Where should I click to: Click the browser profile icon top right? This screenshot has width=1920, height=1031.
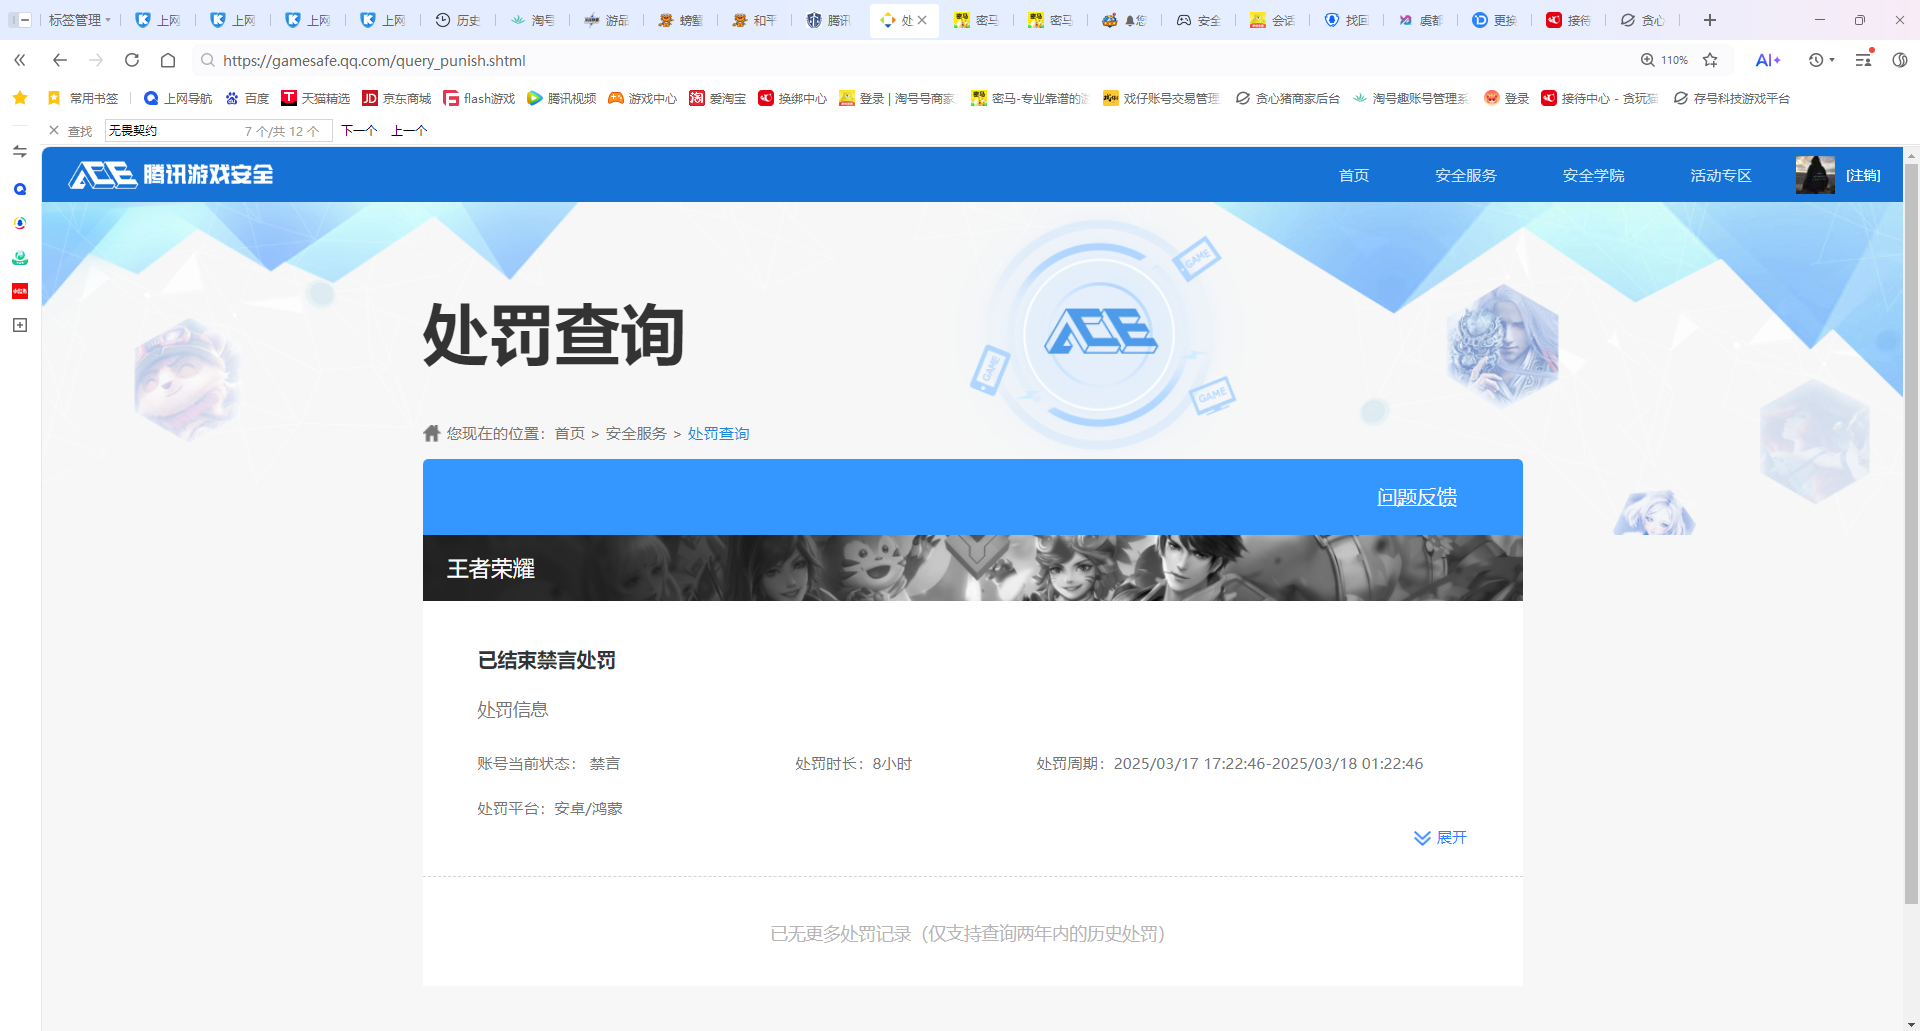1902,60
